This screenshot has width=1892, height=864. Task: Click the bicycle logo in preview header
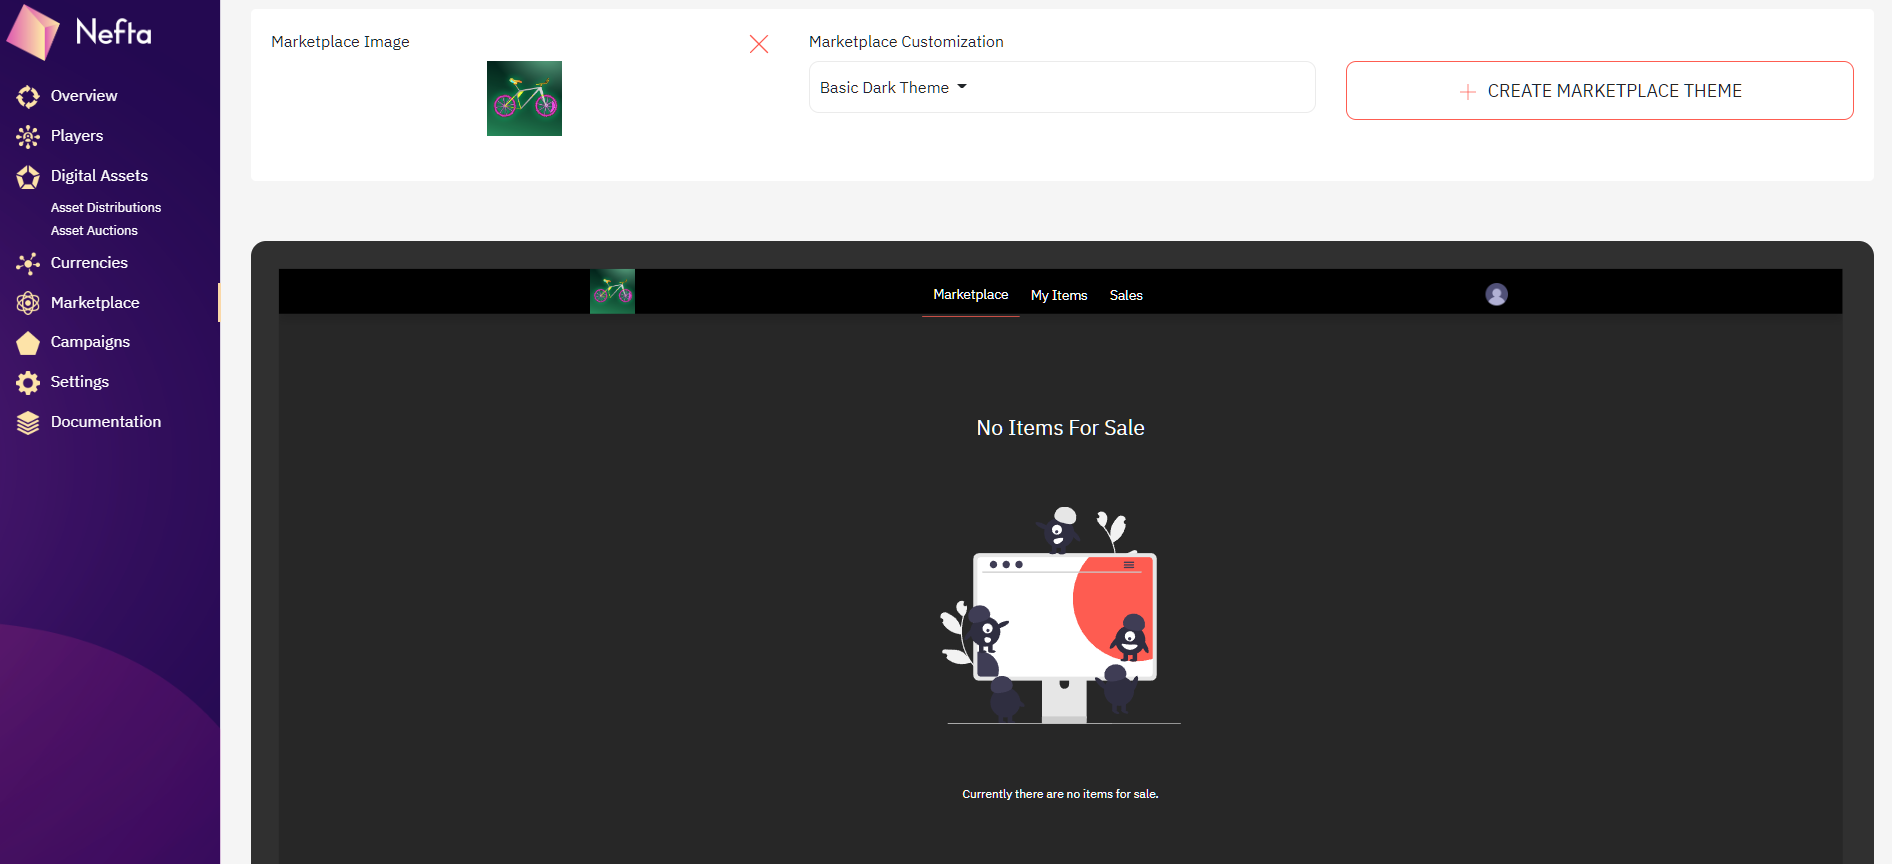(x=612, y=291)
